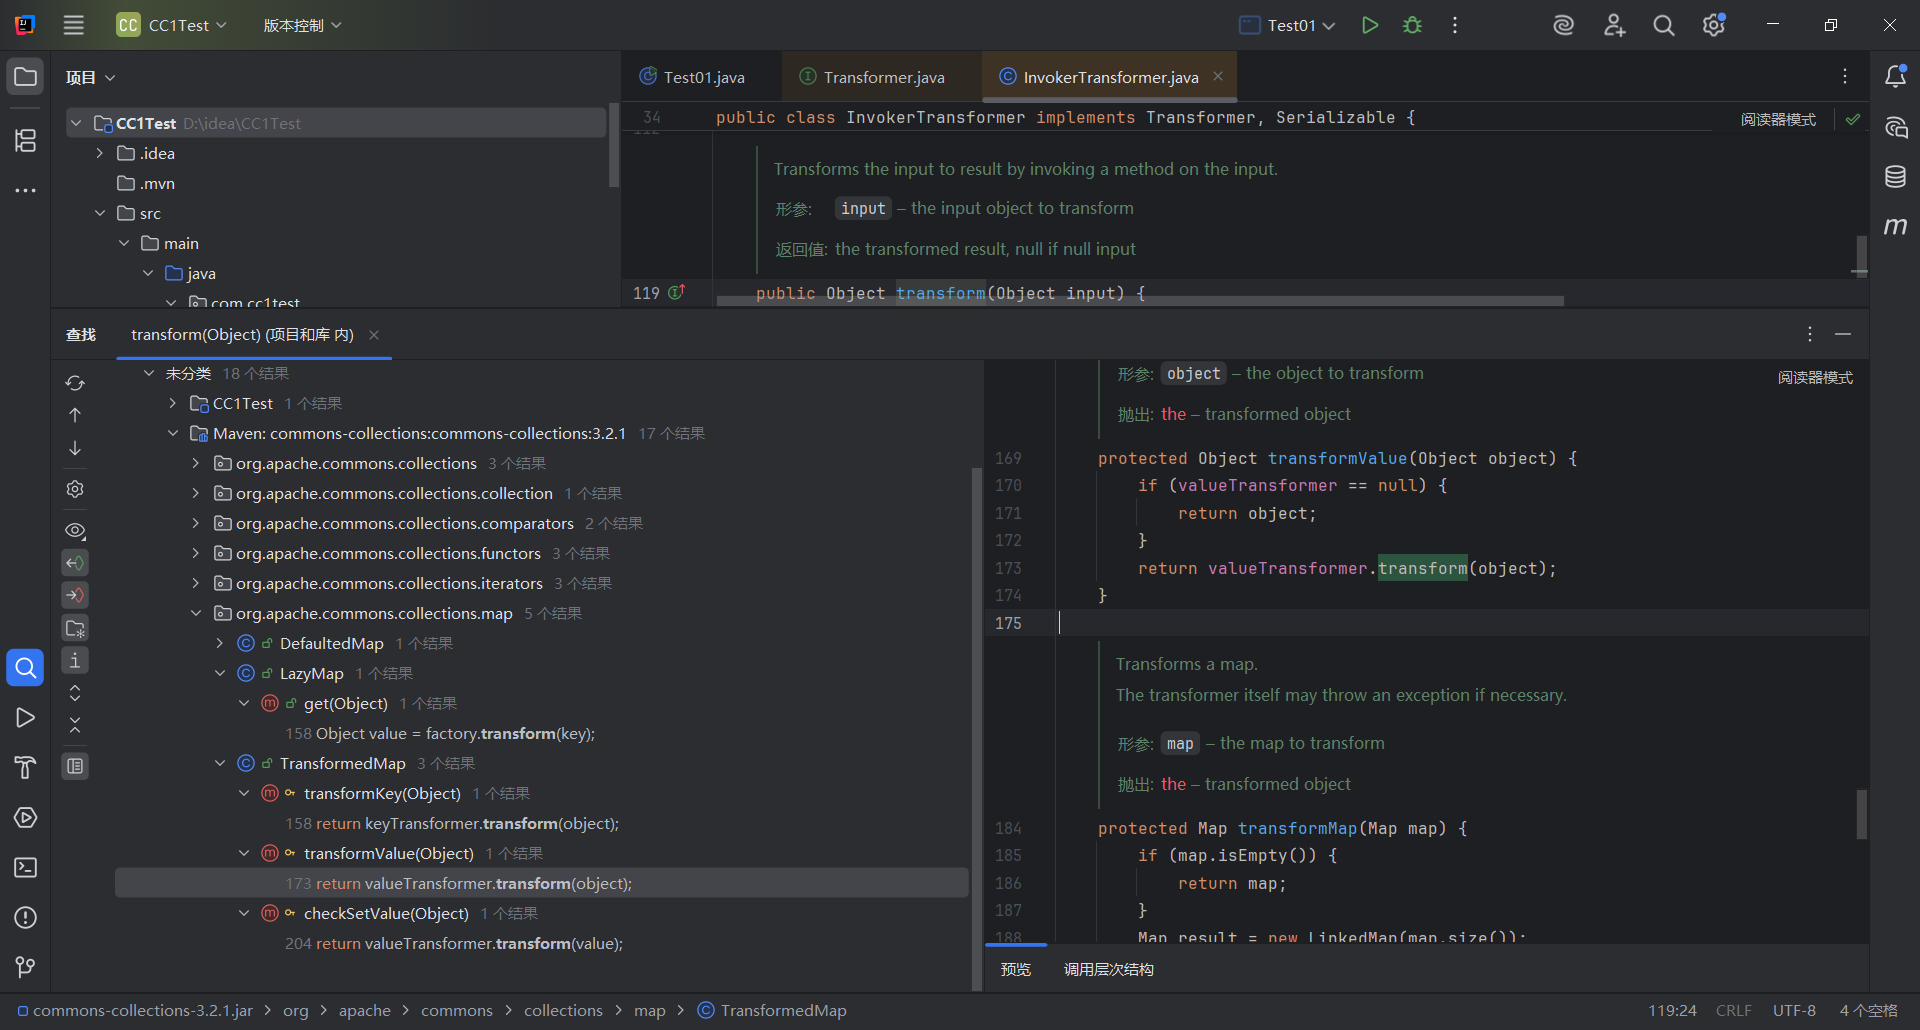Open find usages settings gear
Screen dimensions: 1920x1030
[x=75, y=489]
